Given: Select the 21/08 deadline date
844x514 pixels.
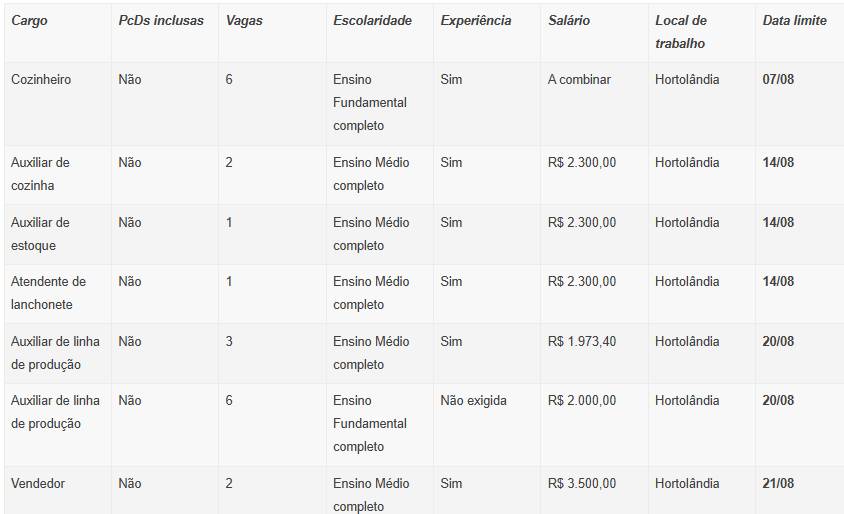Looking at the screenshot, I should click(x=778, y=483).
